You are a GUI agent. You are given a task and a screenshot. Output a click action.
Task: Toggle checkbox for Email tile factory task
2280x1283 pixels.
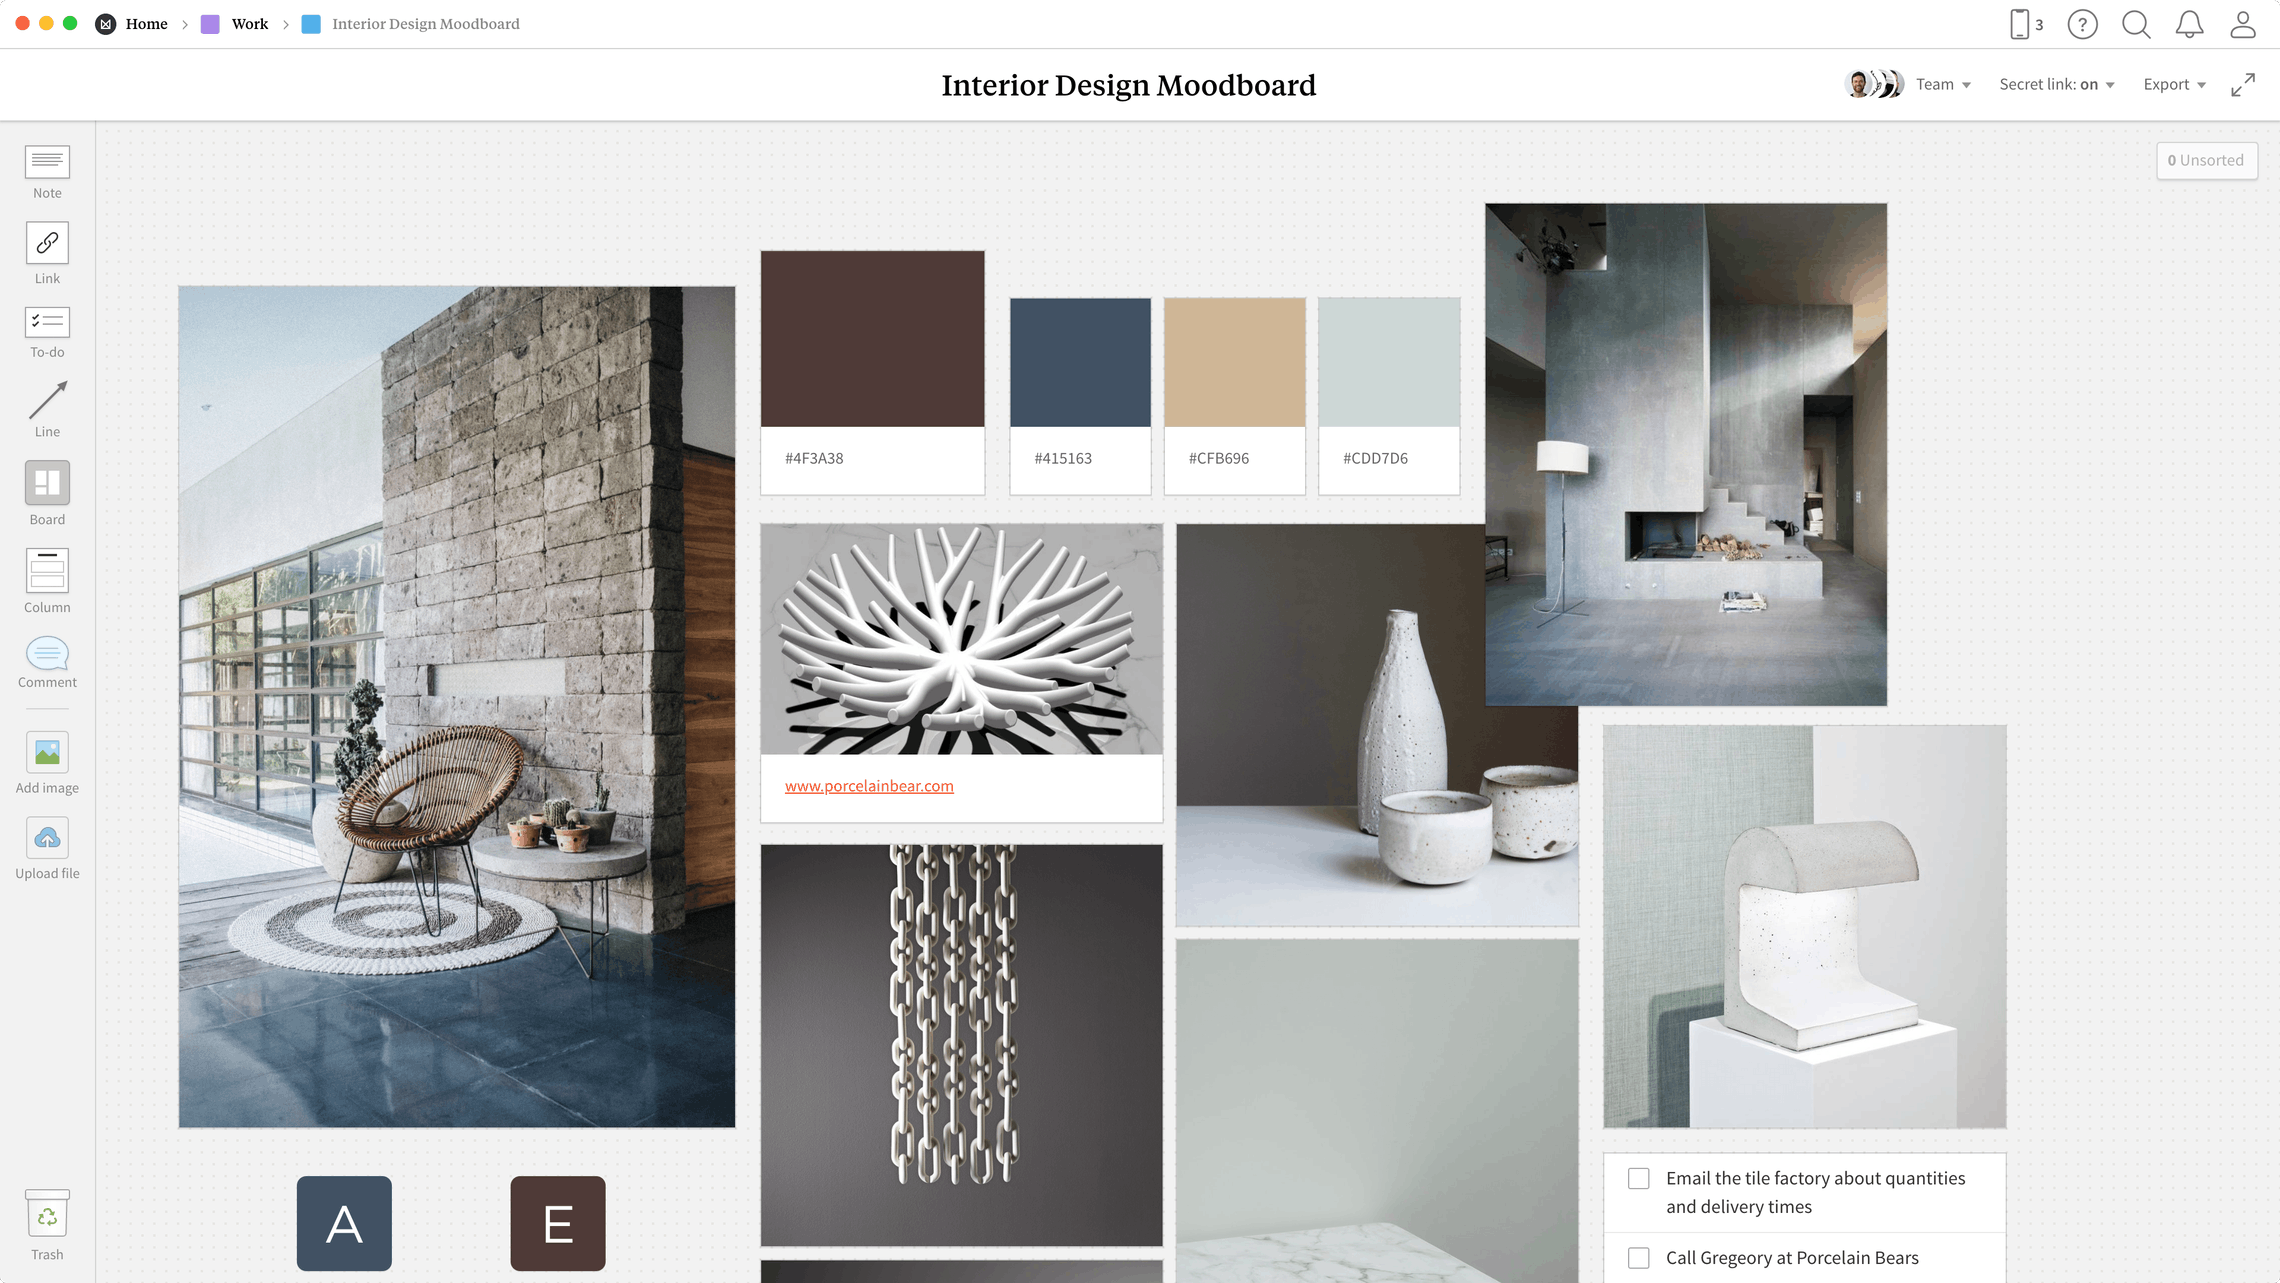click(1640, 1178)
